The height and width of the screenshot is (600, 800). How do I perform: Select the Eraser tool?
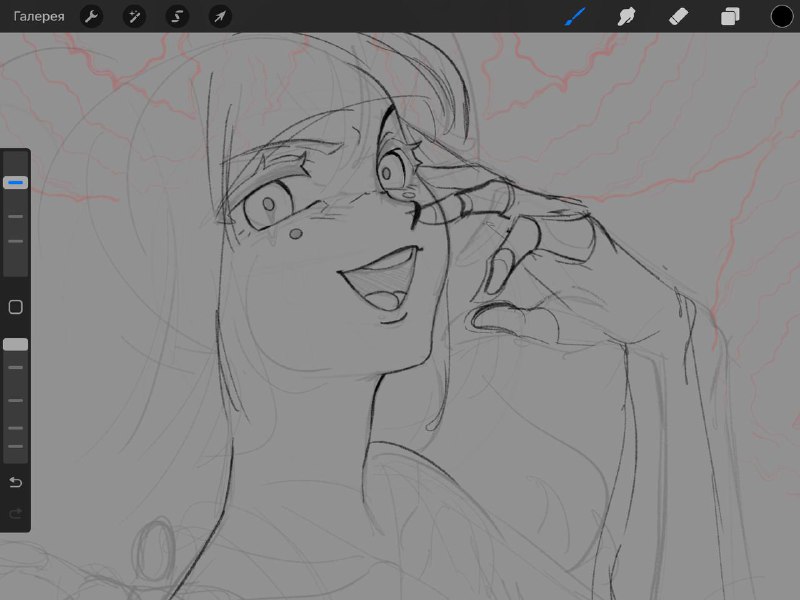[678, 16]
